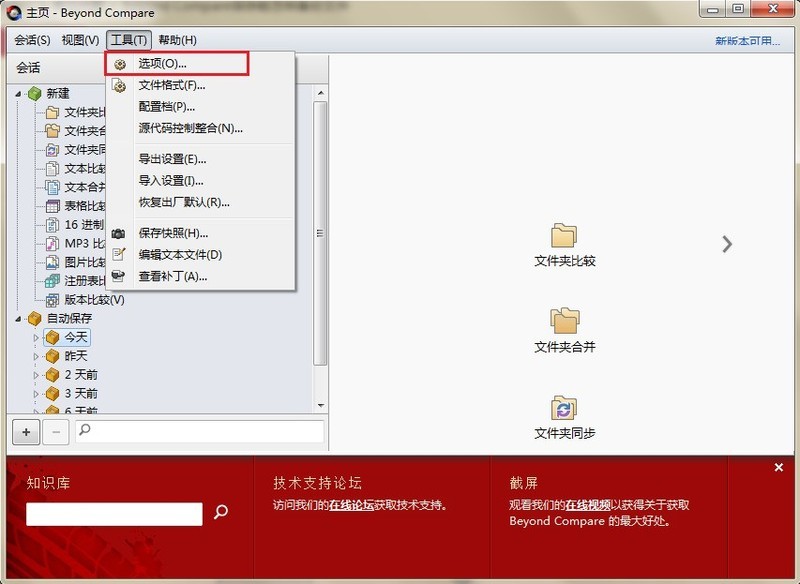Viewport: 800px width, 584px height.
Task: Click the minus button to remove a session
Action: 56,433
